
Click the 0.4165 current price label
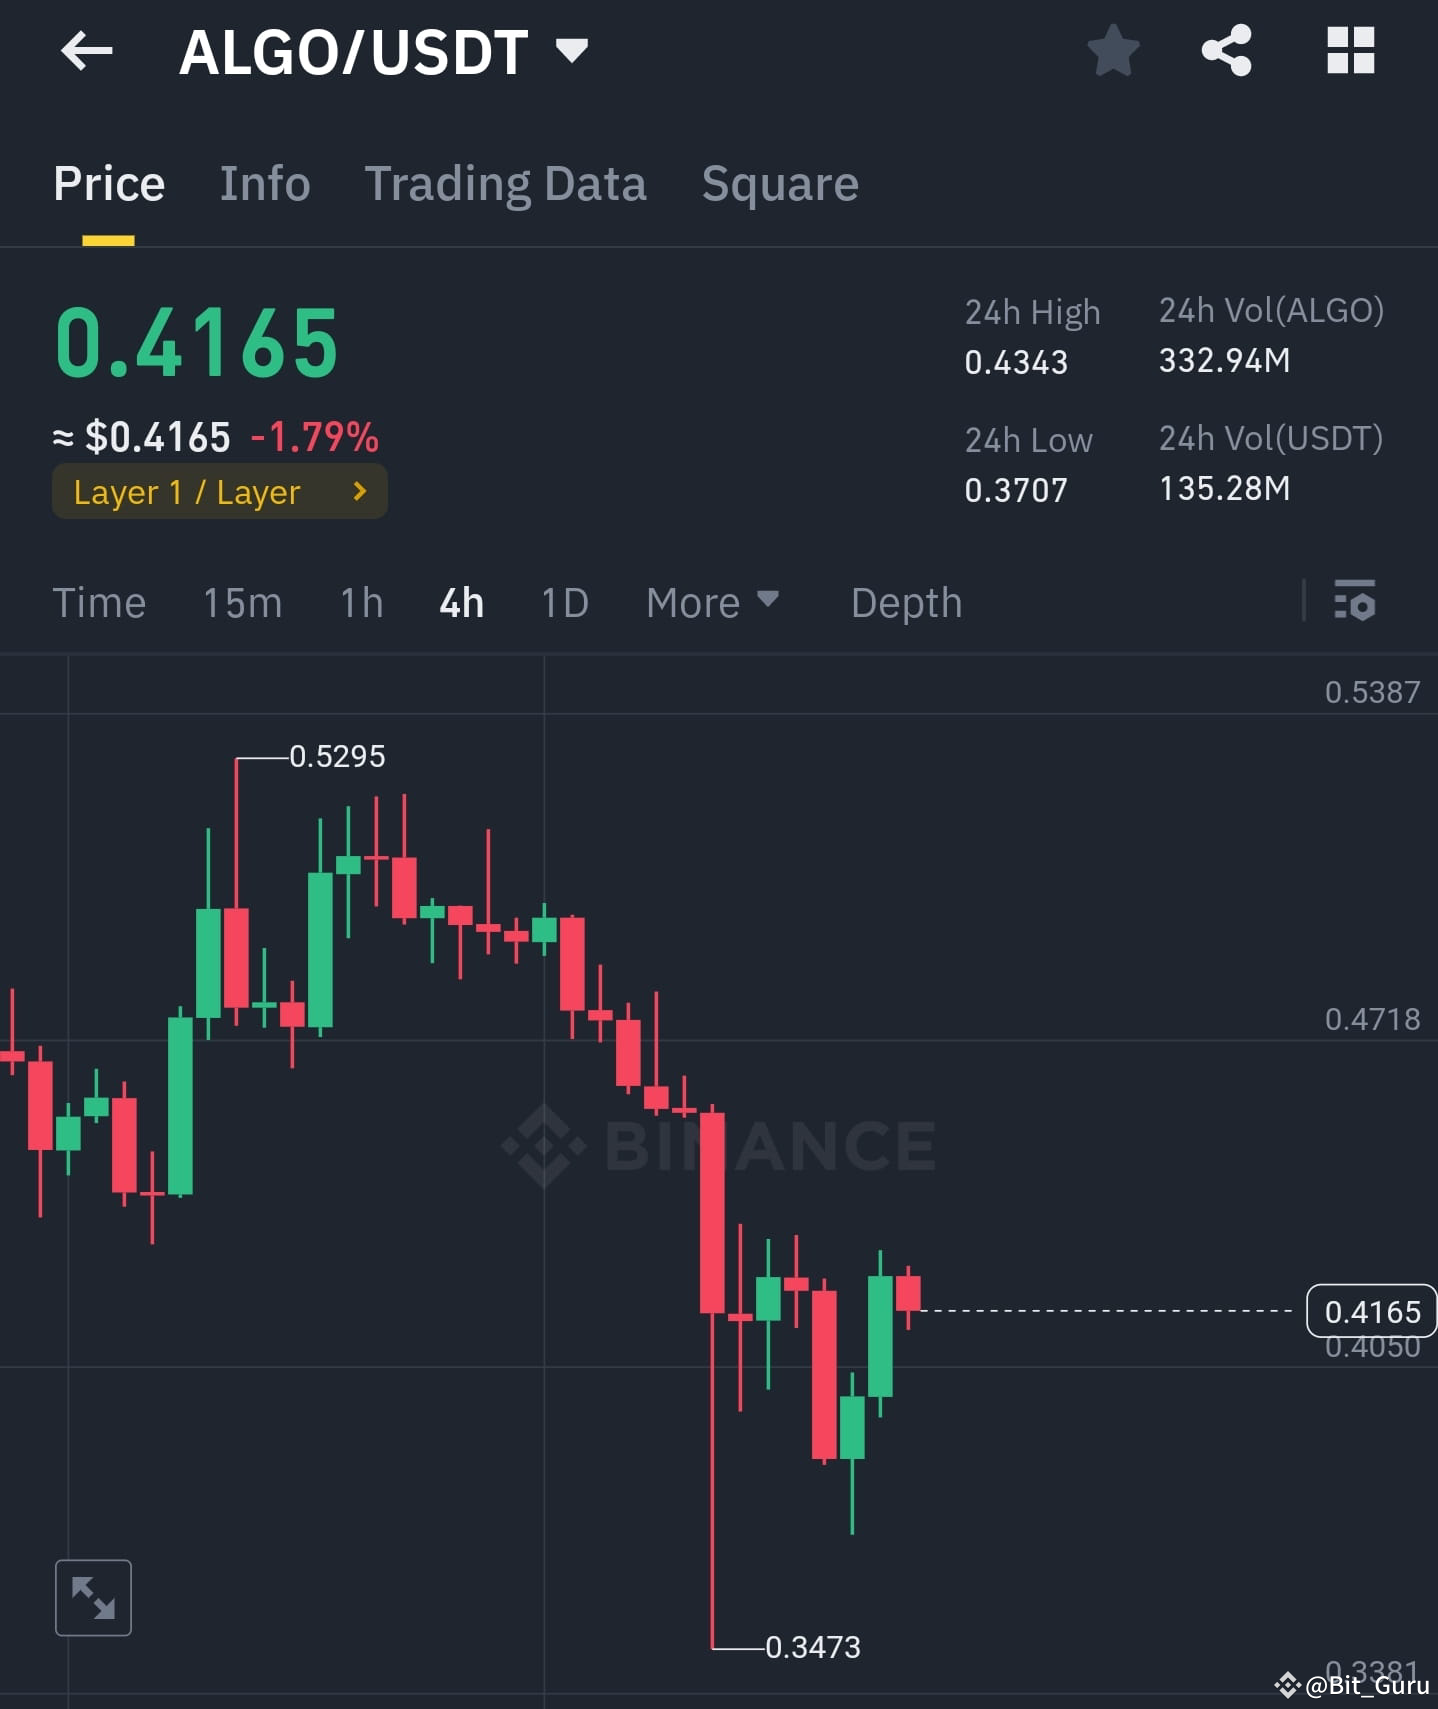tap(1371, 1311)
